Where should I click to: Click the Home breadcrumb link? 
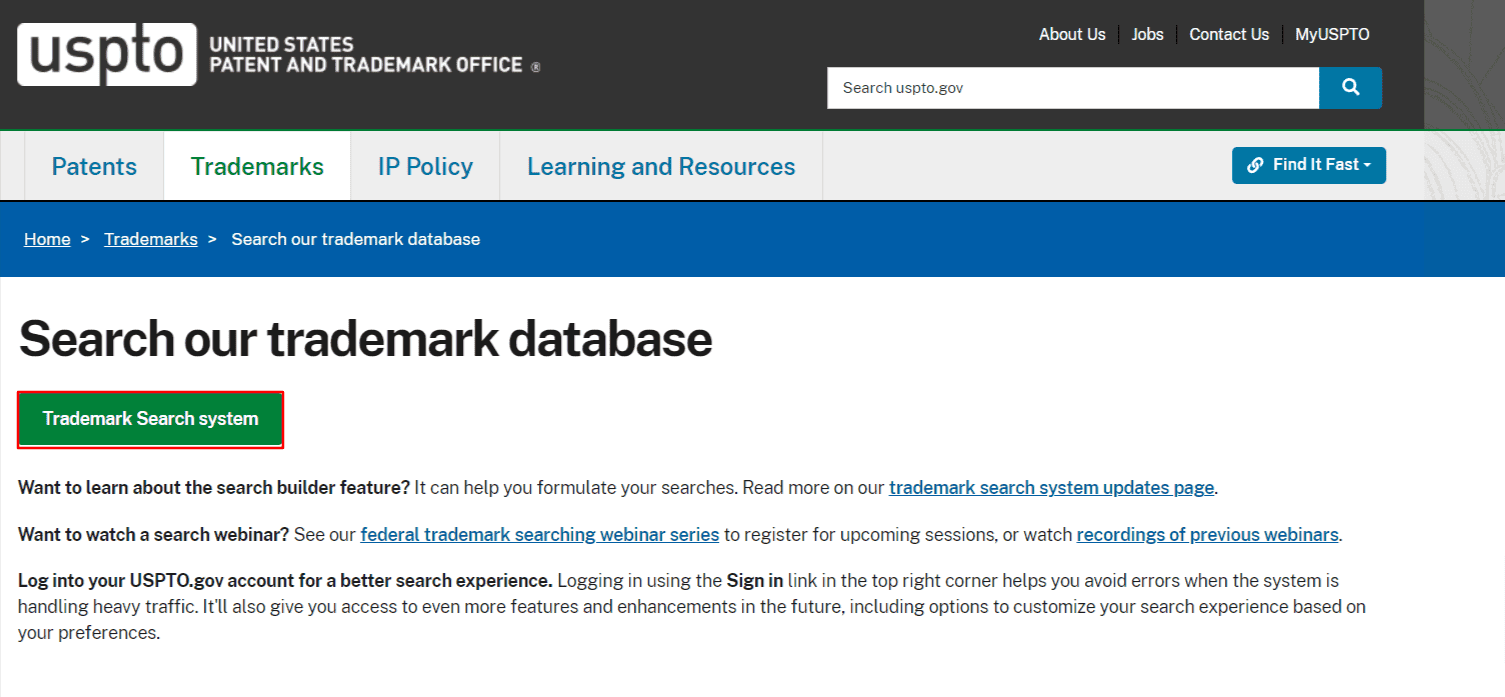[x=47, y=239]
